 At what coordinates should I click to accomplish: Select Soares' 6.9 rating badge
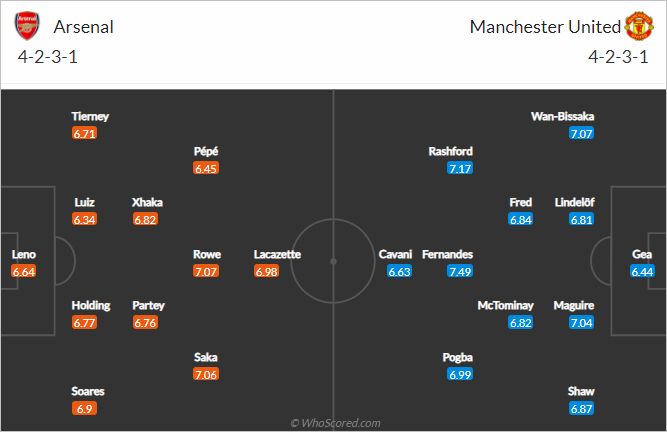84,409
